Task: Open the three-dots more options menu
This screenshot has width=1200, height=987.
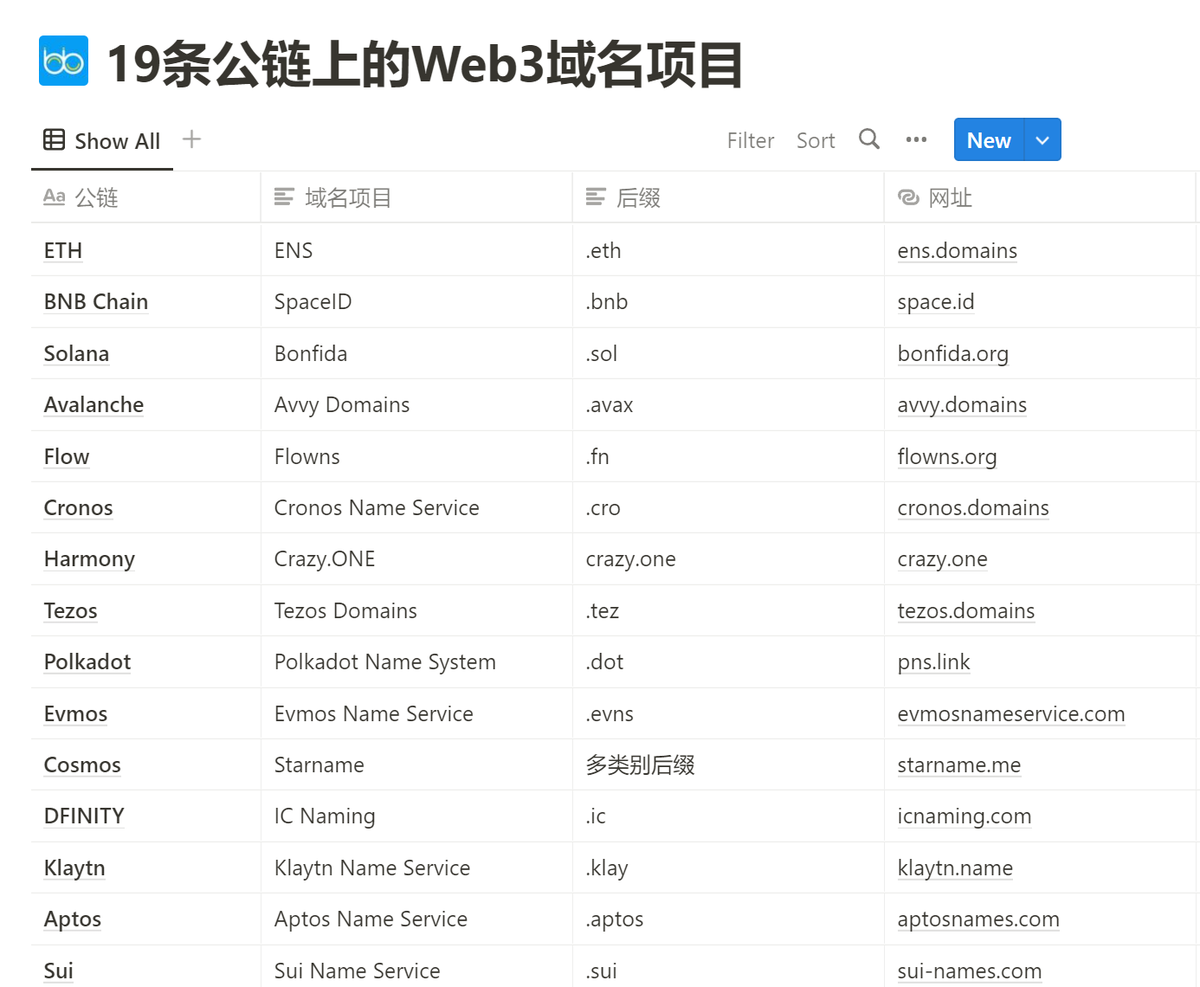Action: pos(916,140)
